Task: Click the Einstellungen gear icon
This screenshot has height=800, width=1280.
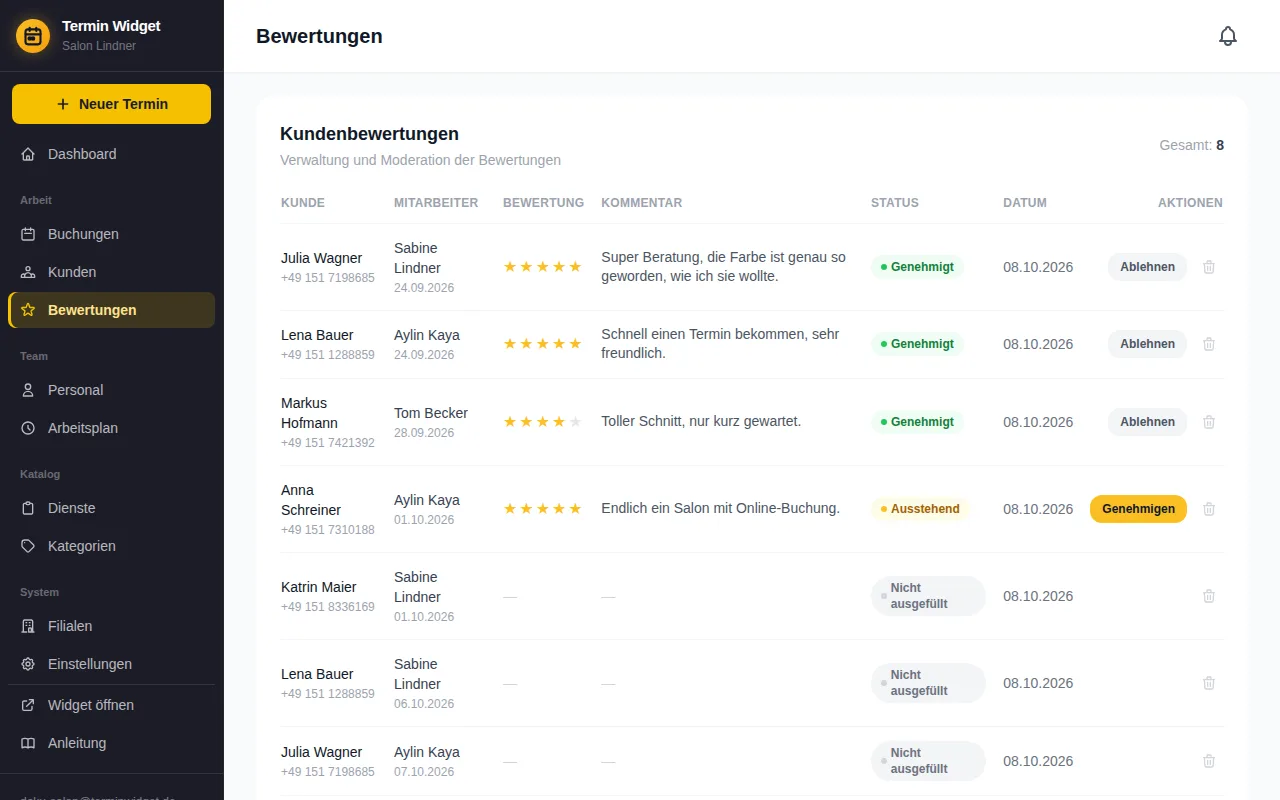Action: [x=28, y=664]
